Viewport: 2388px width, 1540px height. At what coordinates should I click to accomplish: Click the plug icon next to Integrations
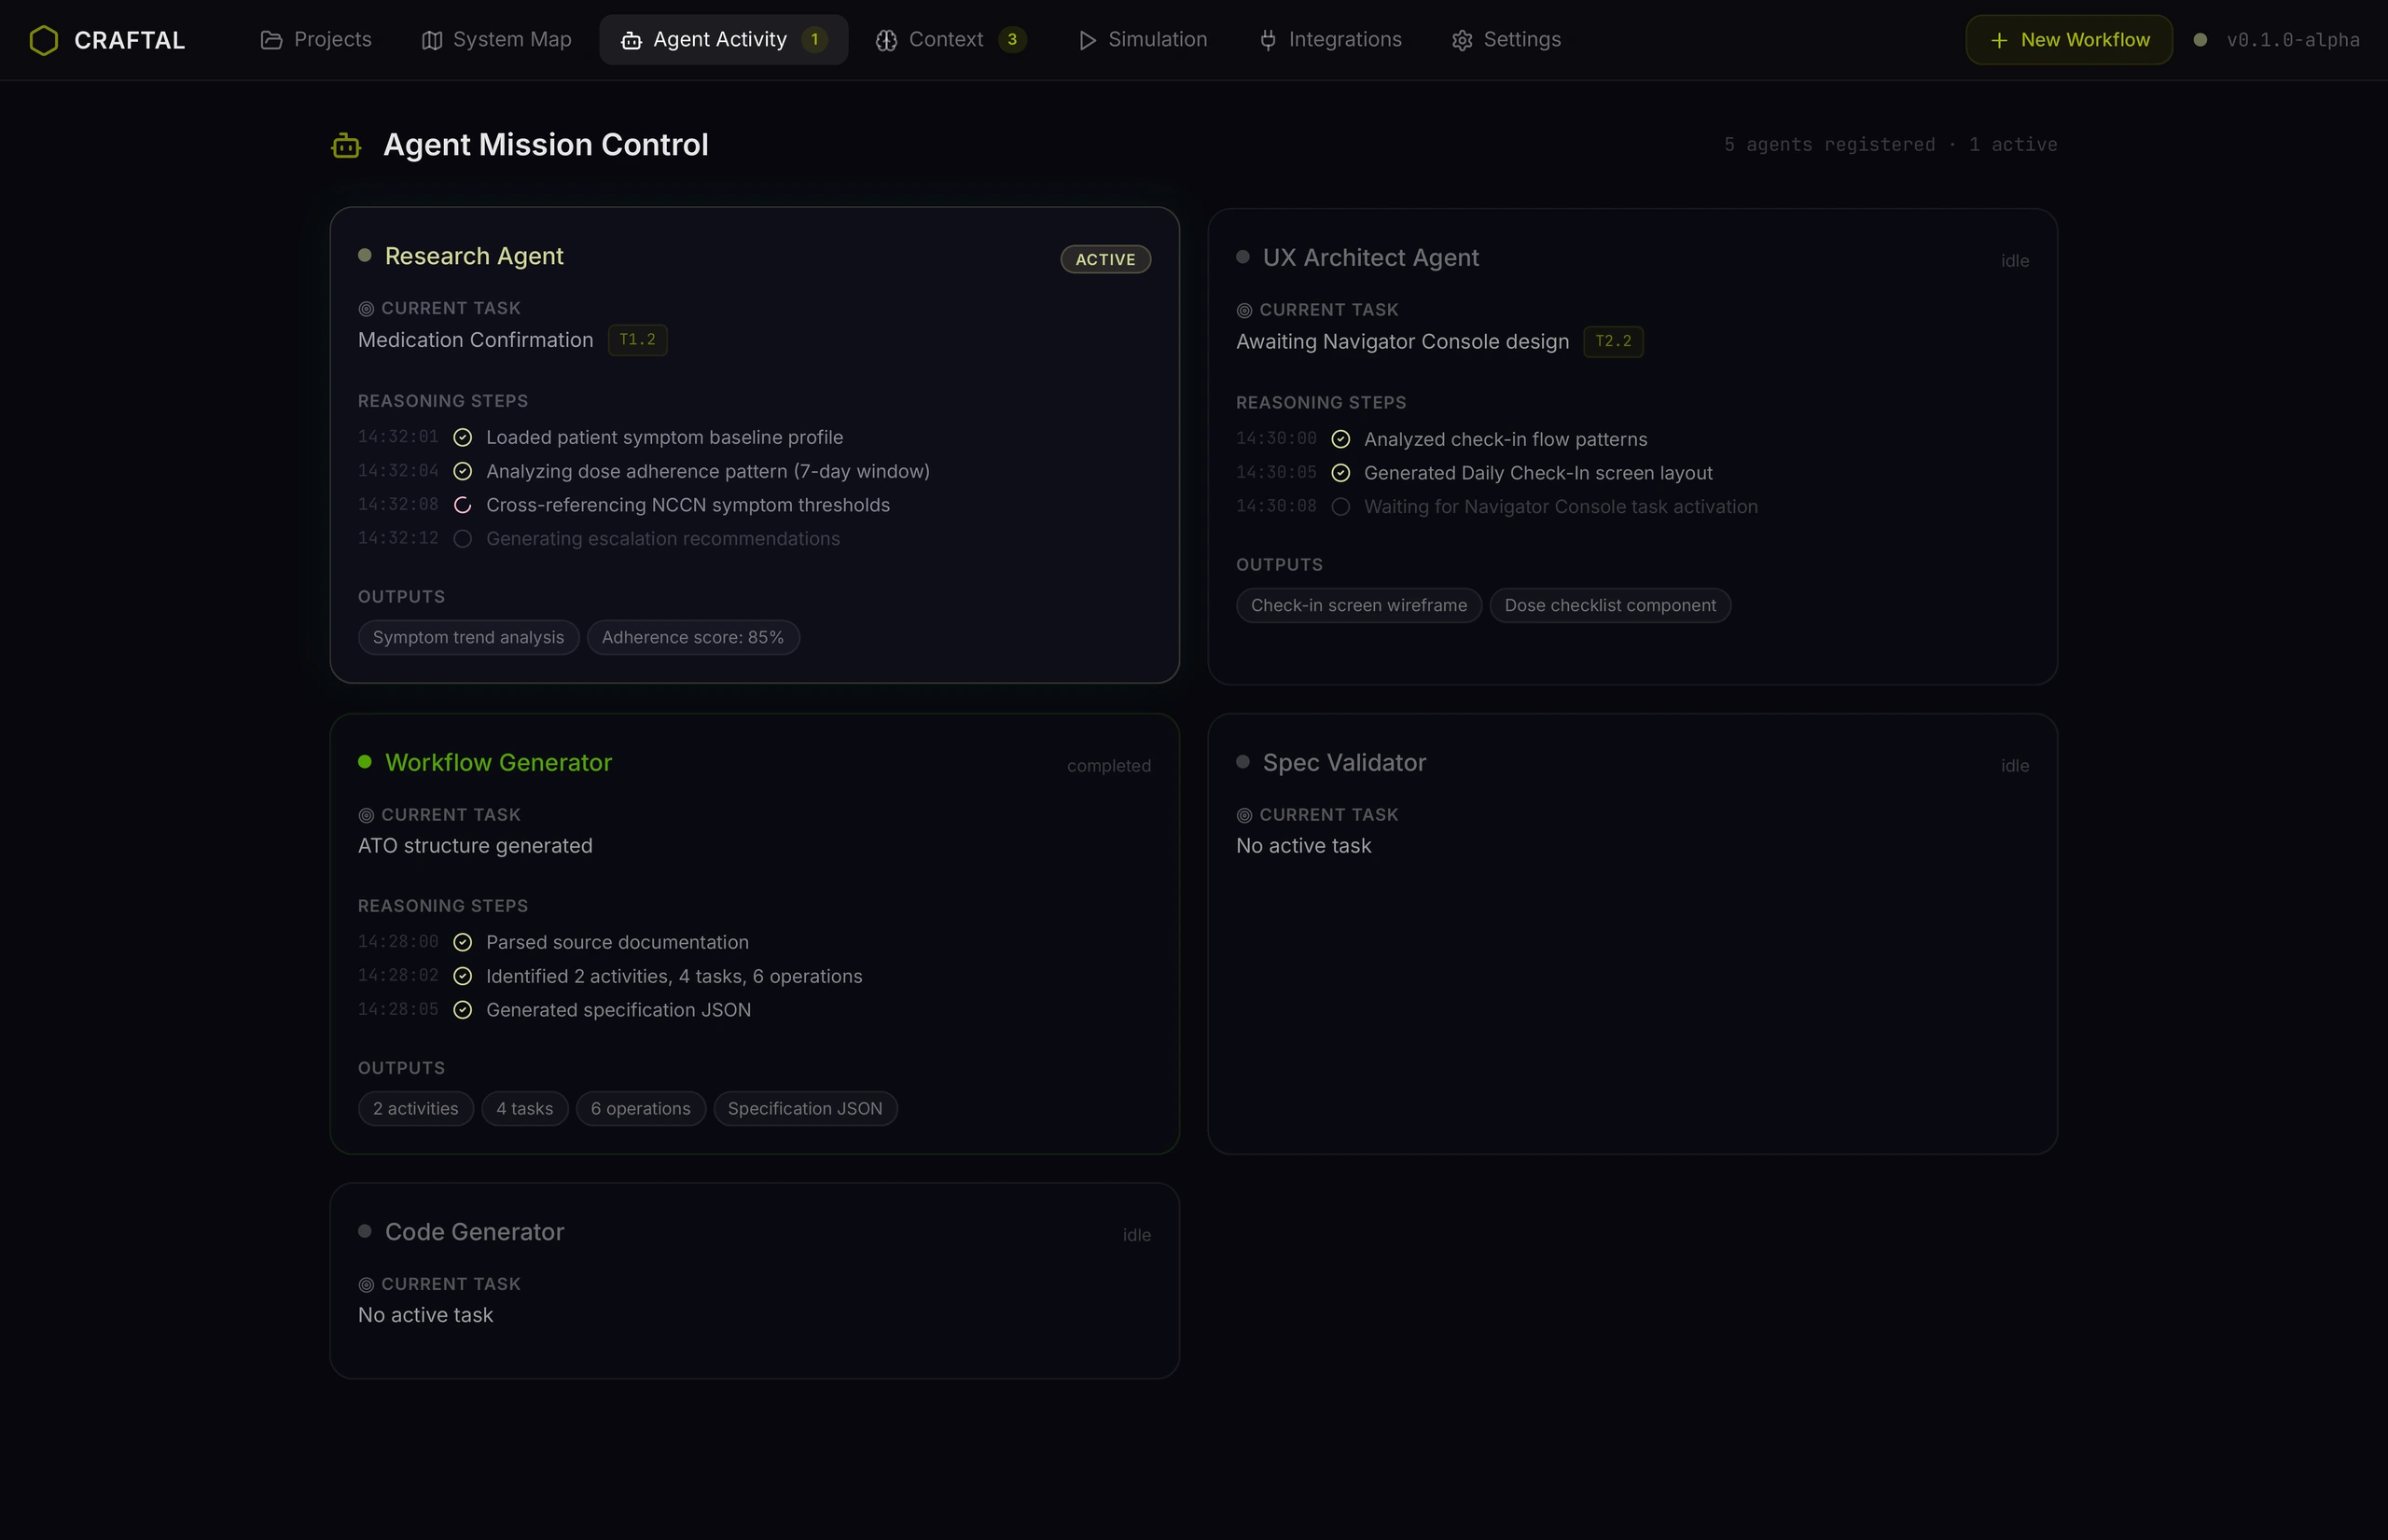point(1268,40)
